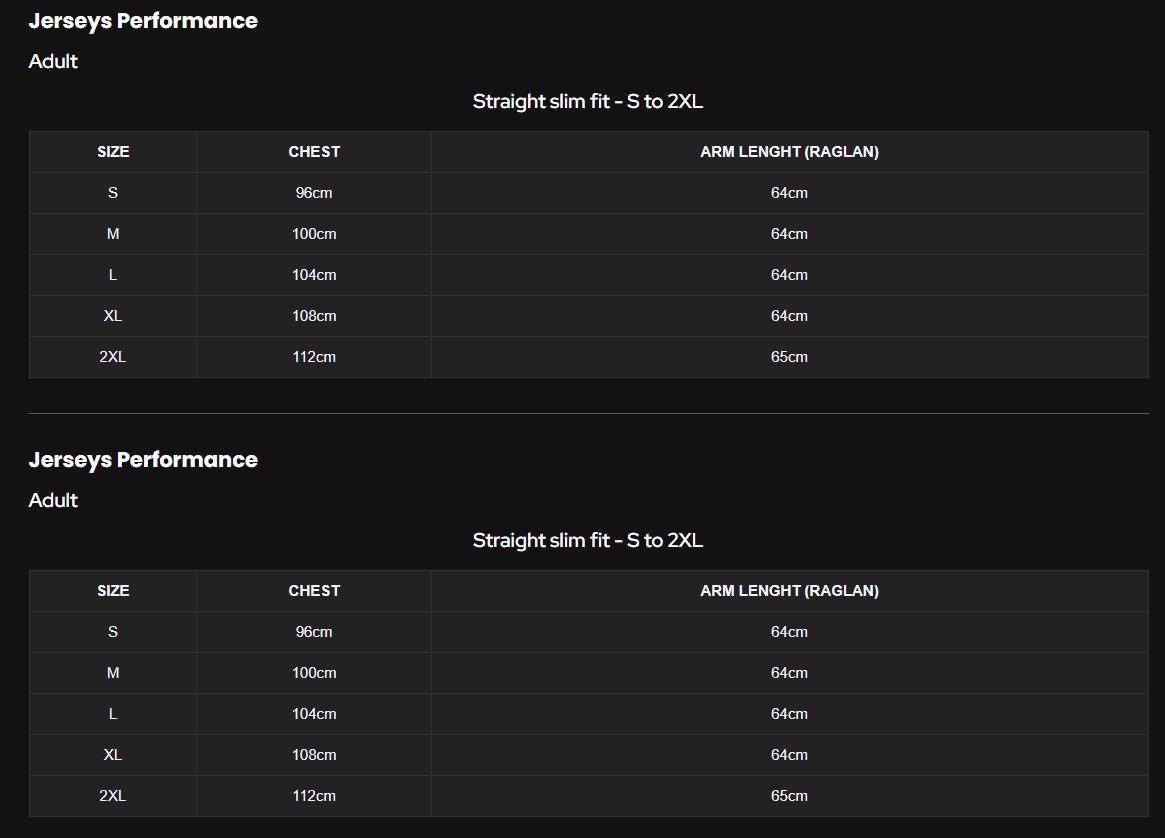
Task: Click the top 'Jerseys Performance' heading
Action: (143, 21)
